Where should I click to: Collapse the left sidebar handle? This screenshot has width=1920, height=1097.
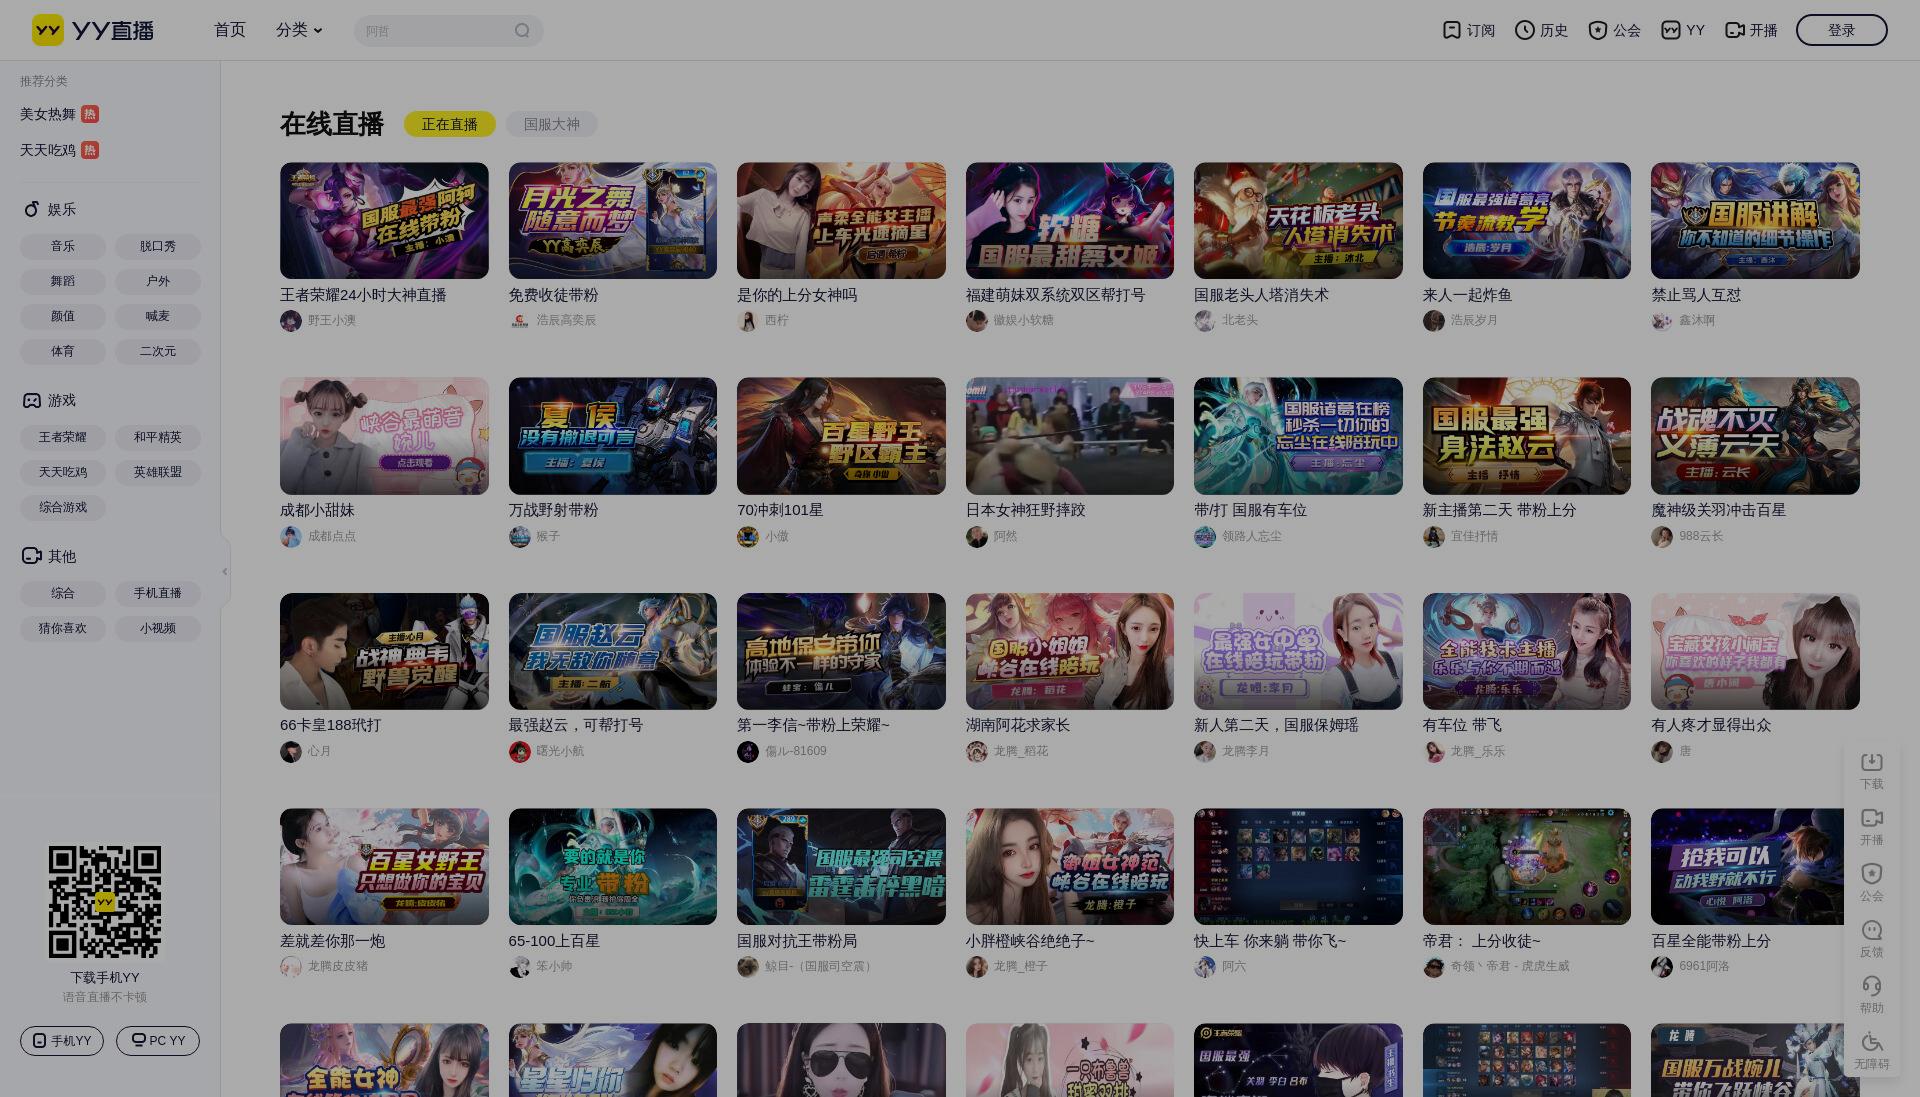point(225,571)
